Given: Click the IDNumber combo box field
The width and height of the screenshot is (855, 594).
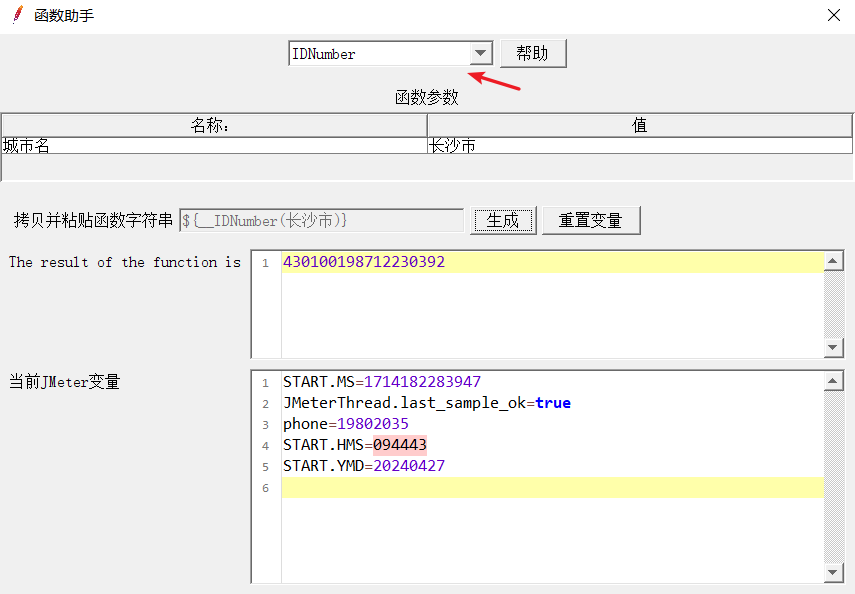Looking at the screenshot, I should point(378,54).
